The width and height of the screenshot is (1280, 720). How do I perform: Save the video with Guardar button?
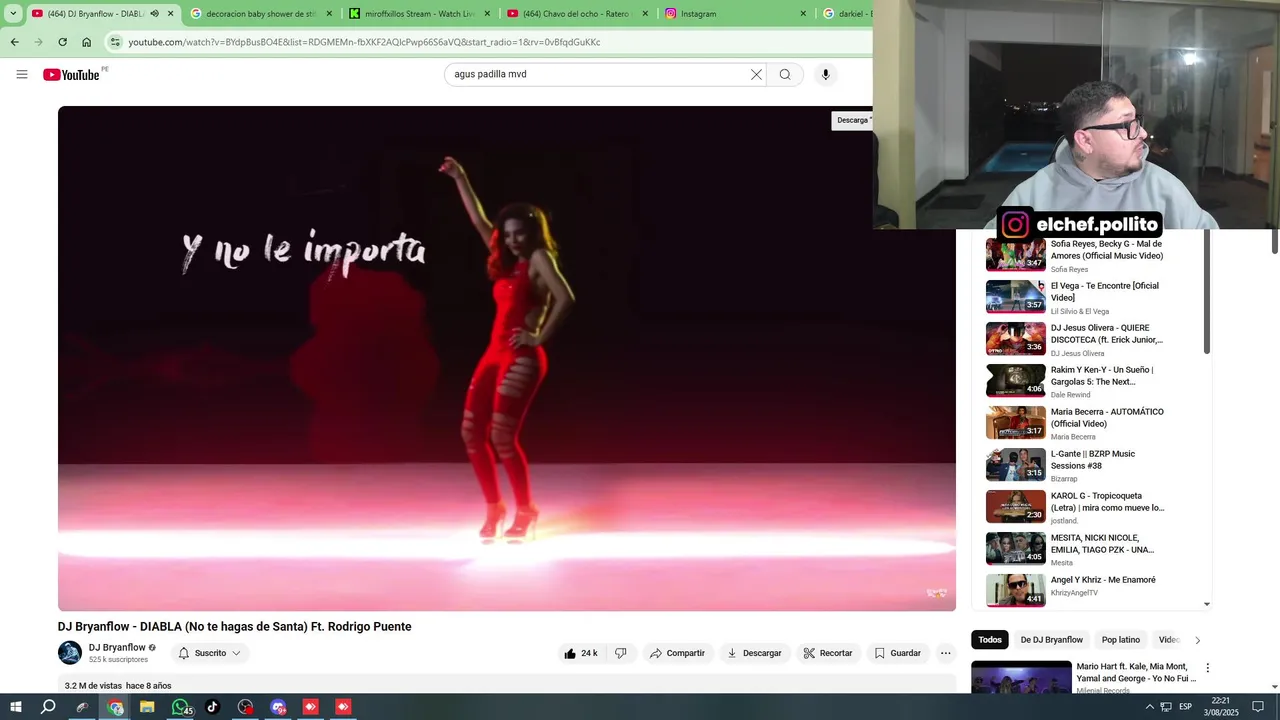(x=897, y=653)
